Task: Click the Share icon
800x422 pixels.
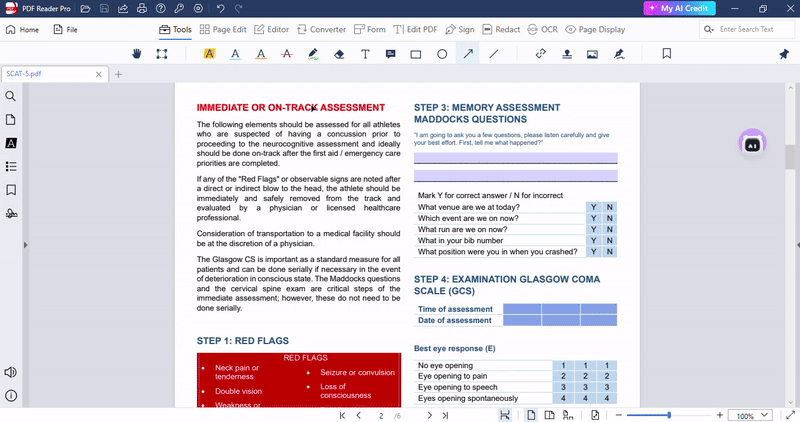Action: 123,9
